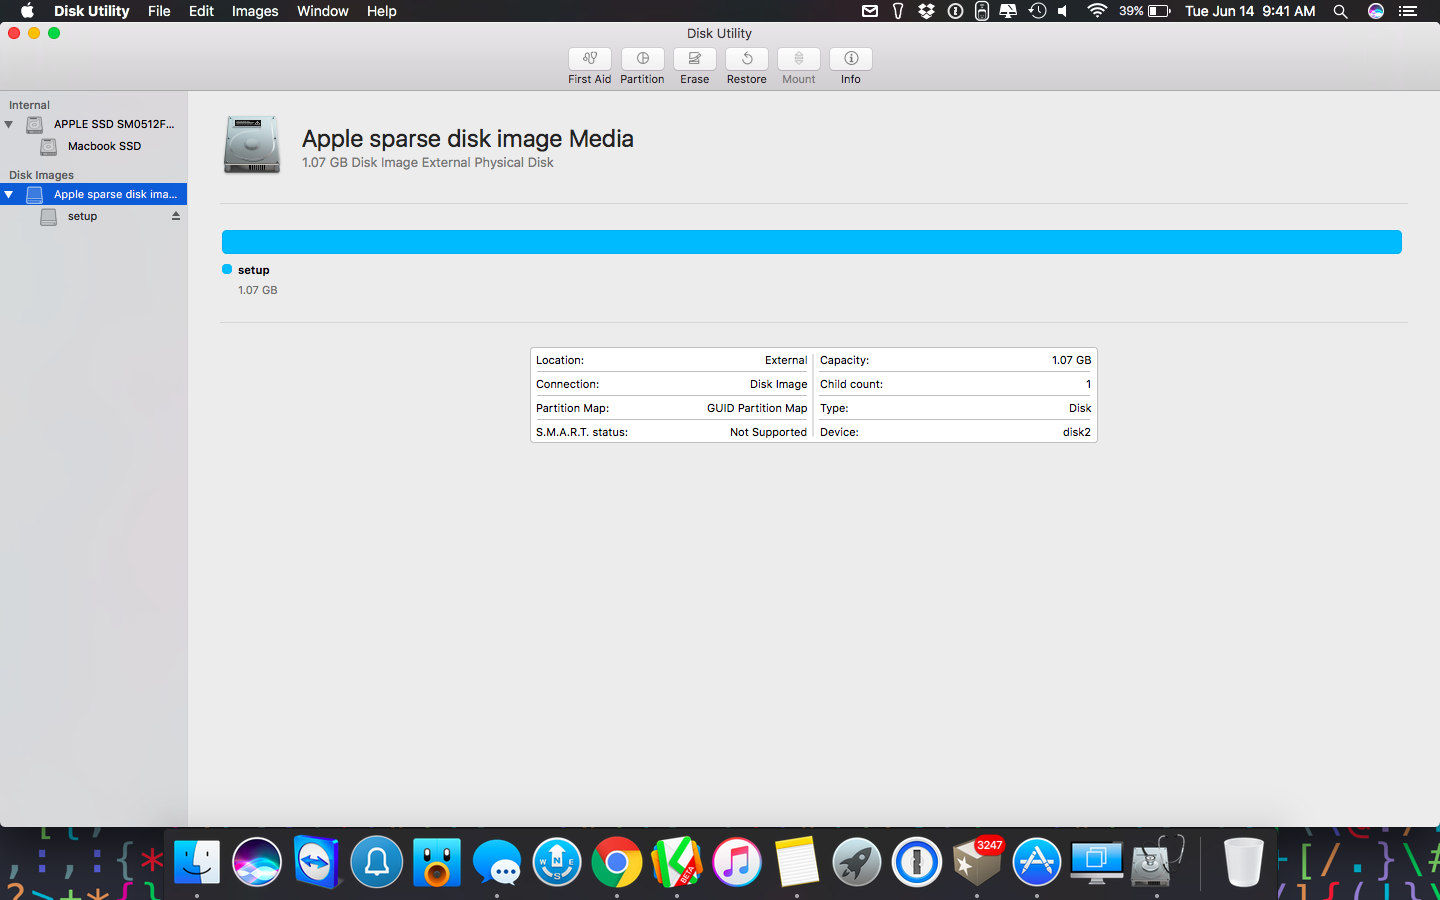Image resolution: width=1440 pixels, height=900 pixels.
Task: Open Dropbox menu bar icon
Action: [x=927, y=11]
